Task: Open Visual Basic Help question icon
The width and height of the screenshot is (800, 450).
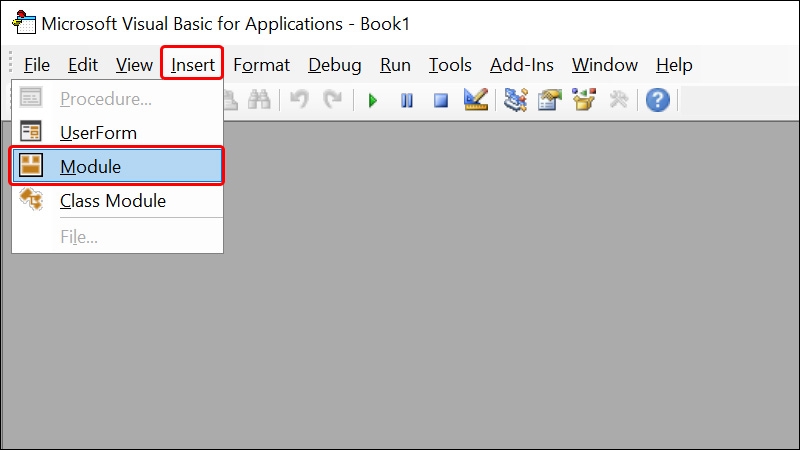Action: (x=658, y=100)
